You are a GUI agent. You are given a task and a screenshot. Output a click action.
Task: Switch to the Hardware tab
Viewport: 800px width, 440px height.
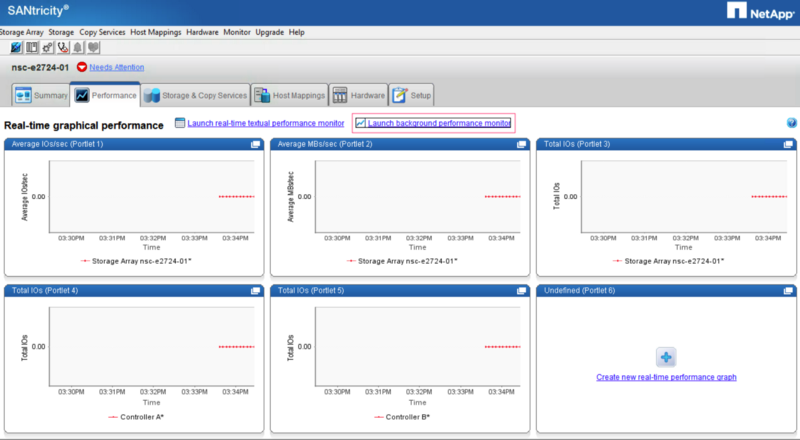358,96
